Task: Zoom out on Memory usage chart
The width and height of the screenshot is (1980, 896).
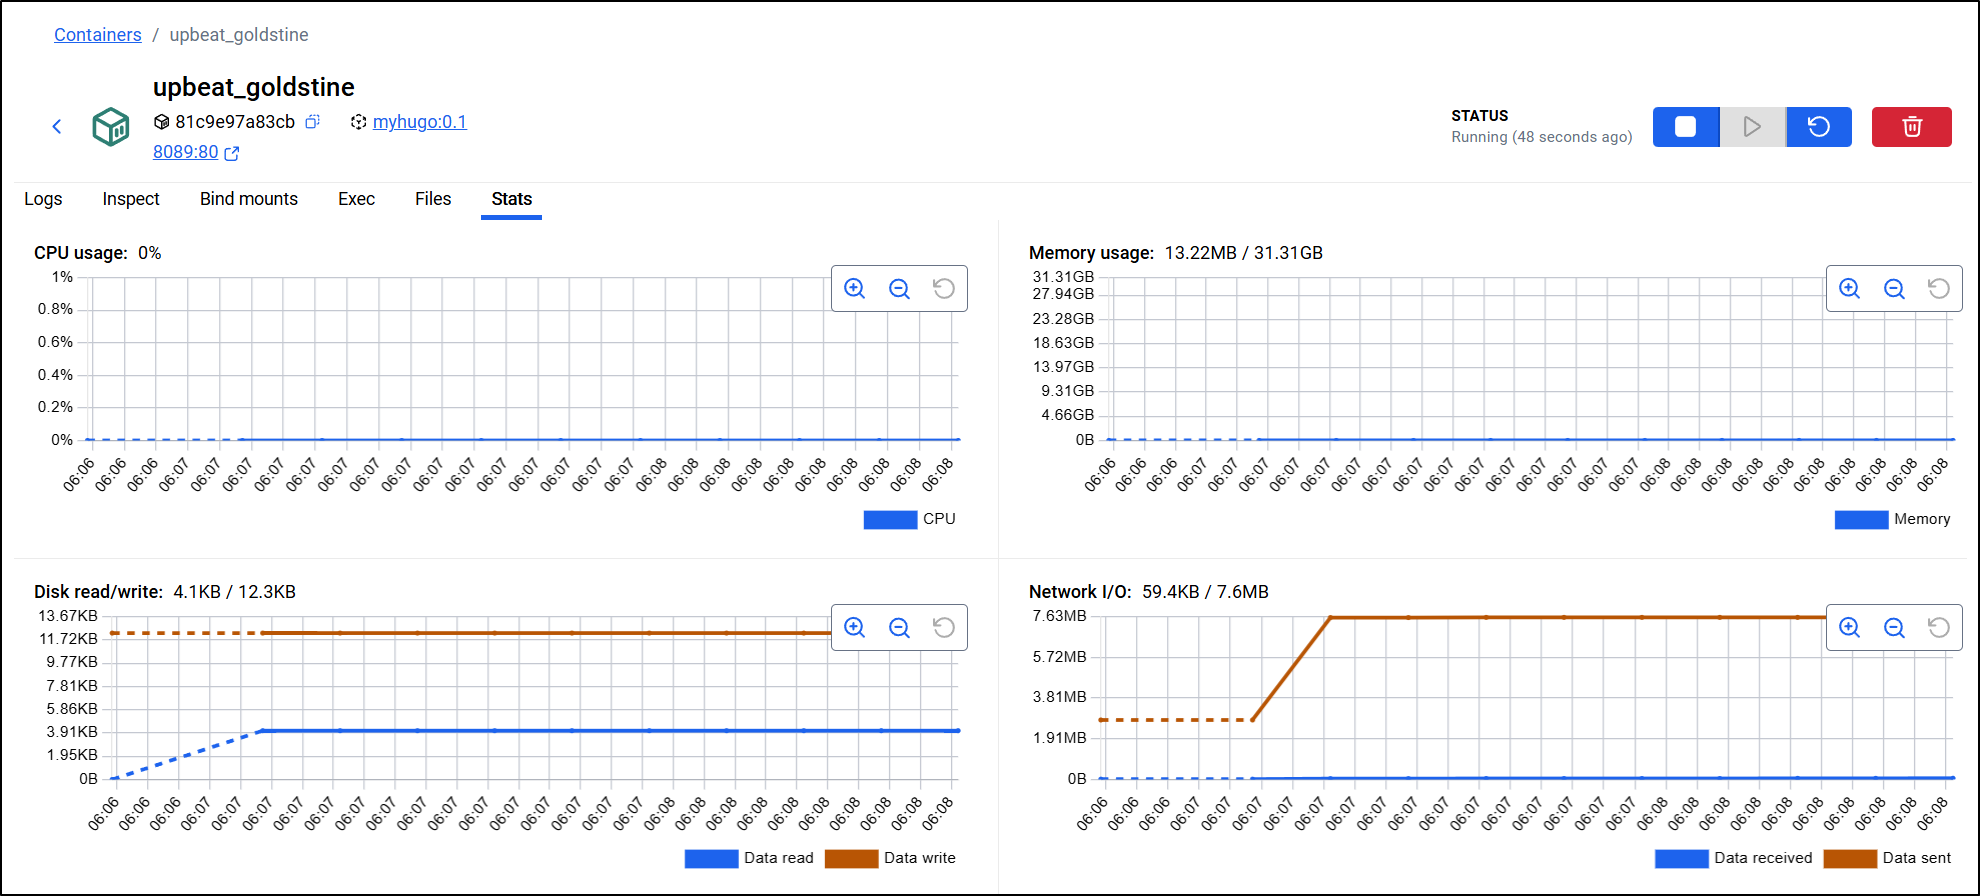Action: coord(1893,289)
